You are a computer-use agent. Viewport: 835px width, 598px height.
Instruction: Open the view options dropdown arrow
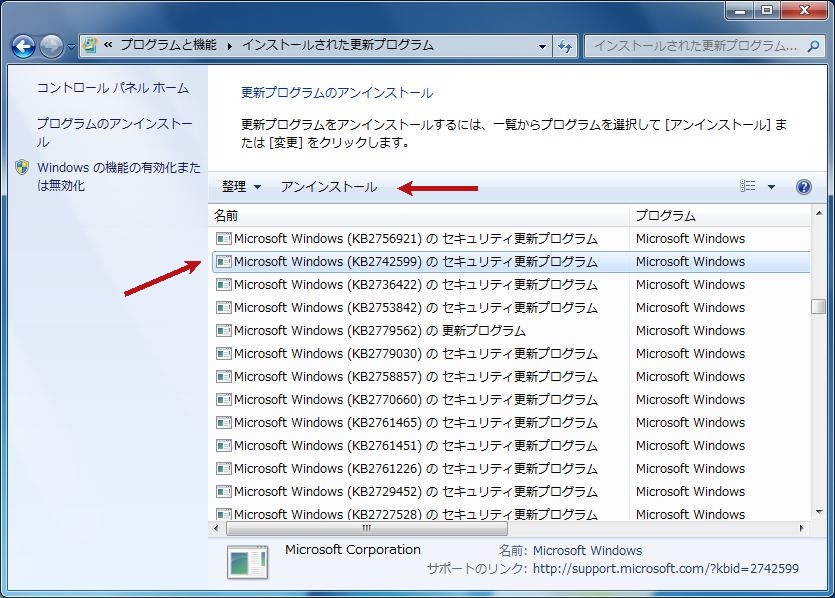[x=771, y=187]
